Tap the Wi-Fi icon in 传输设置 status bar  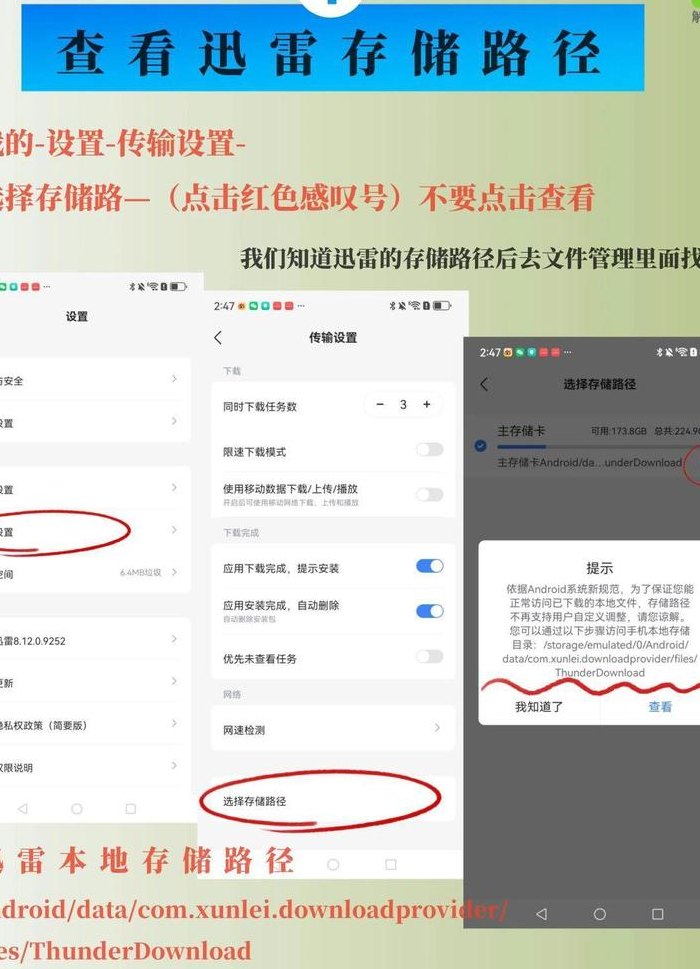click(x=415, y=305)
